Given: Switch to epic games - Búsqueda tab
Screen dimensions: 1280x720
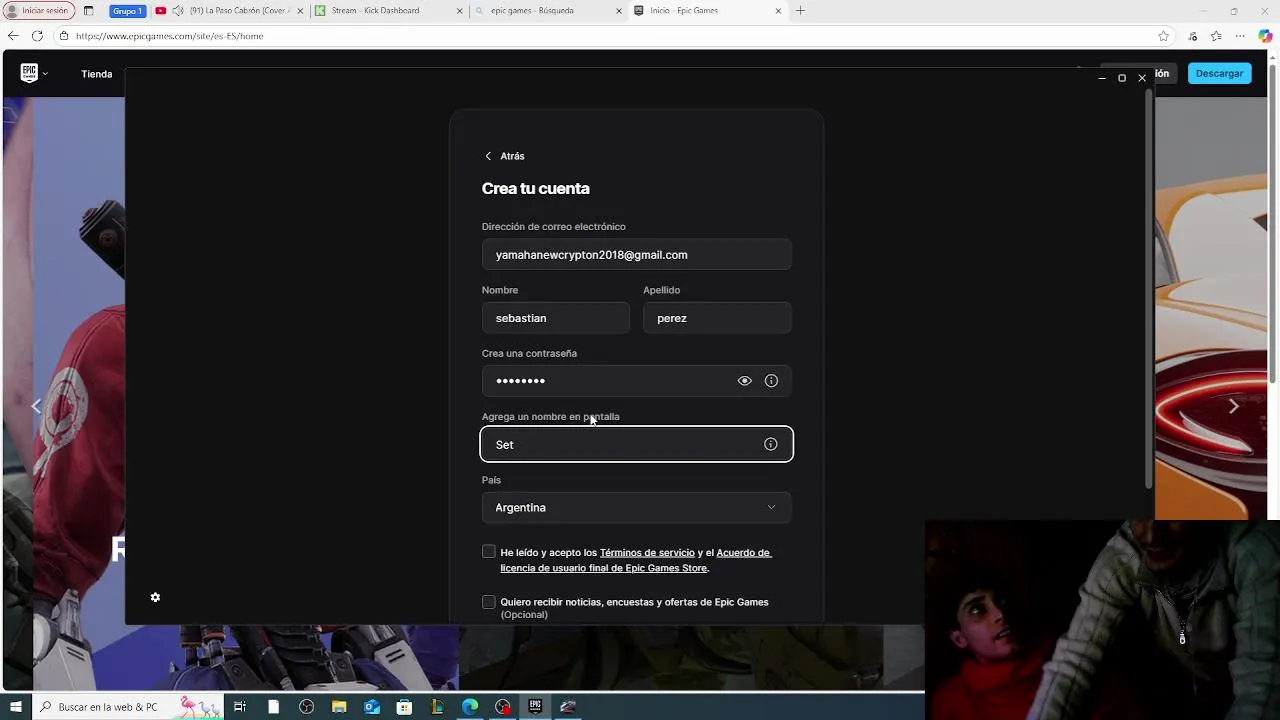Looking at the screenshot, I should (x=547, y=11).
